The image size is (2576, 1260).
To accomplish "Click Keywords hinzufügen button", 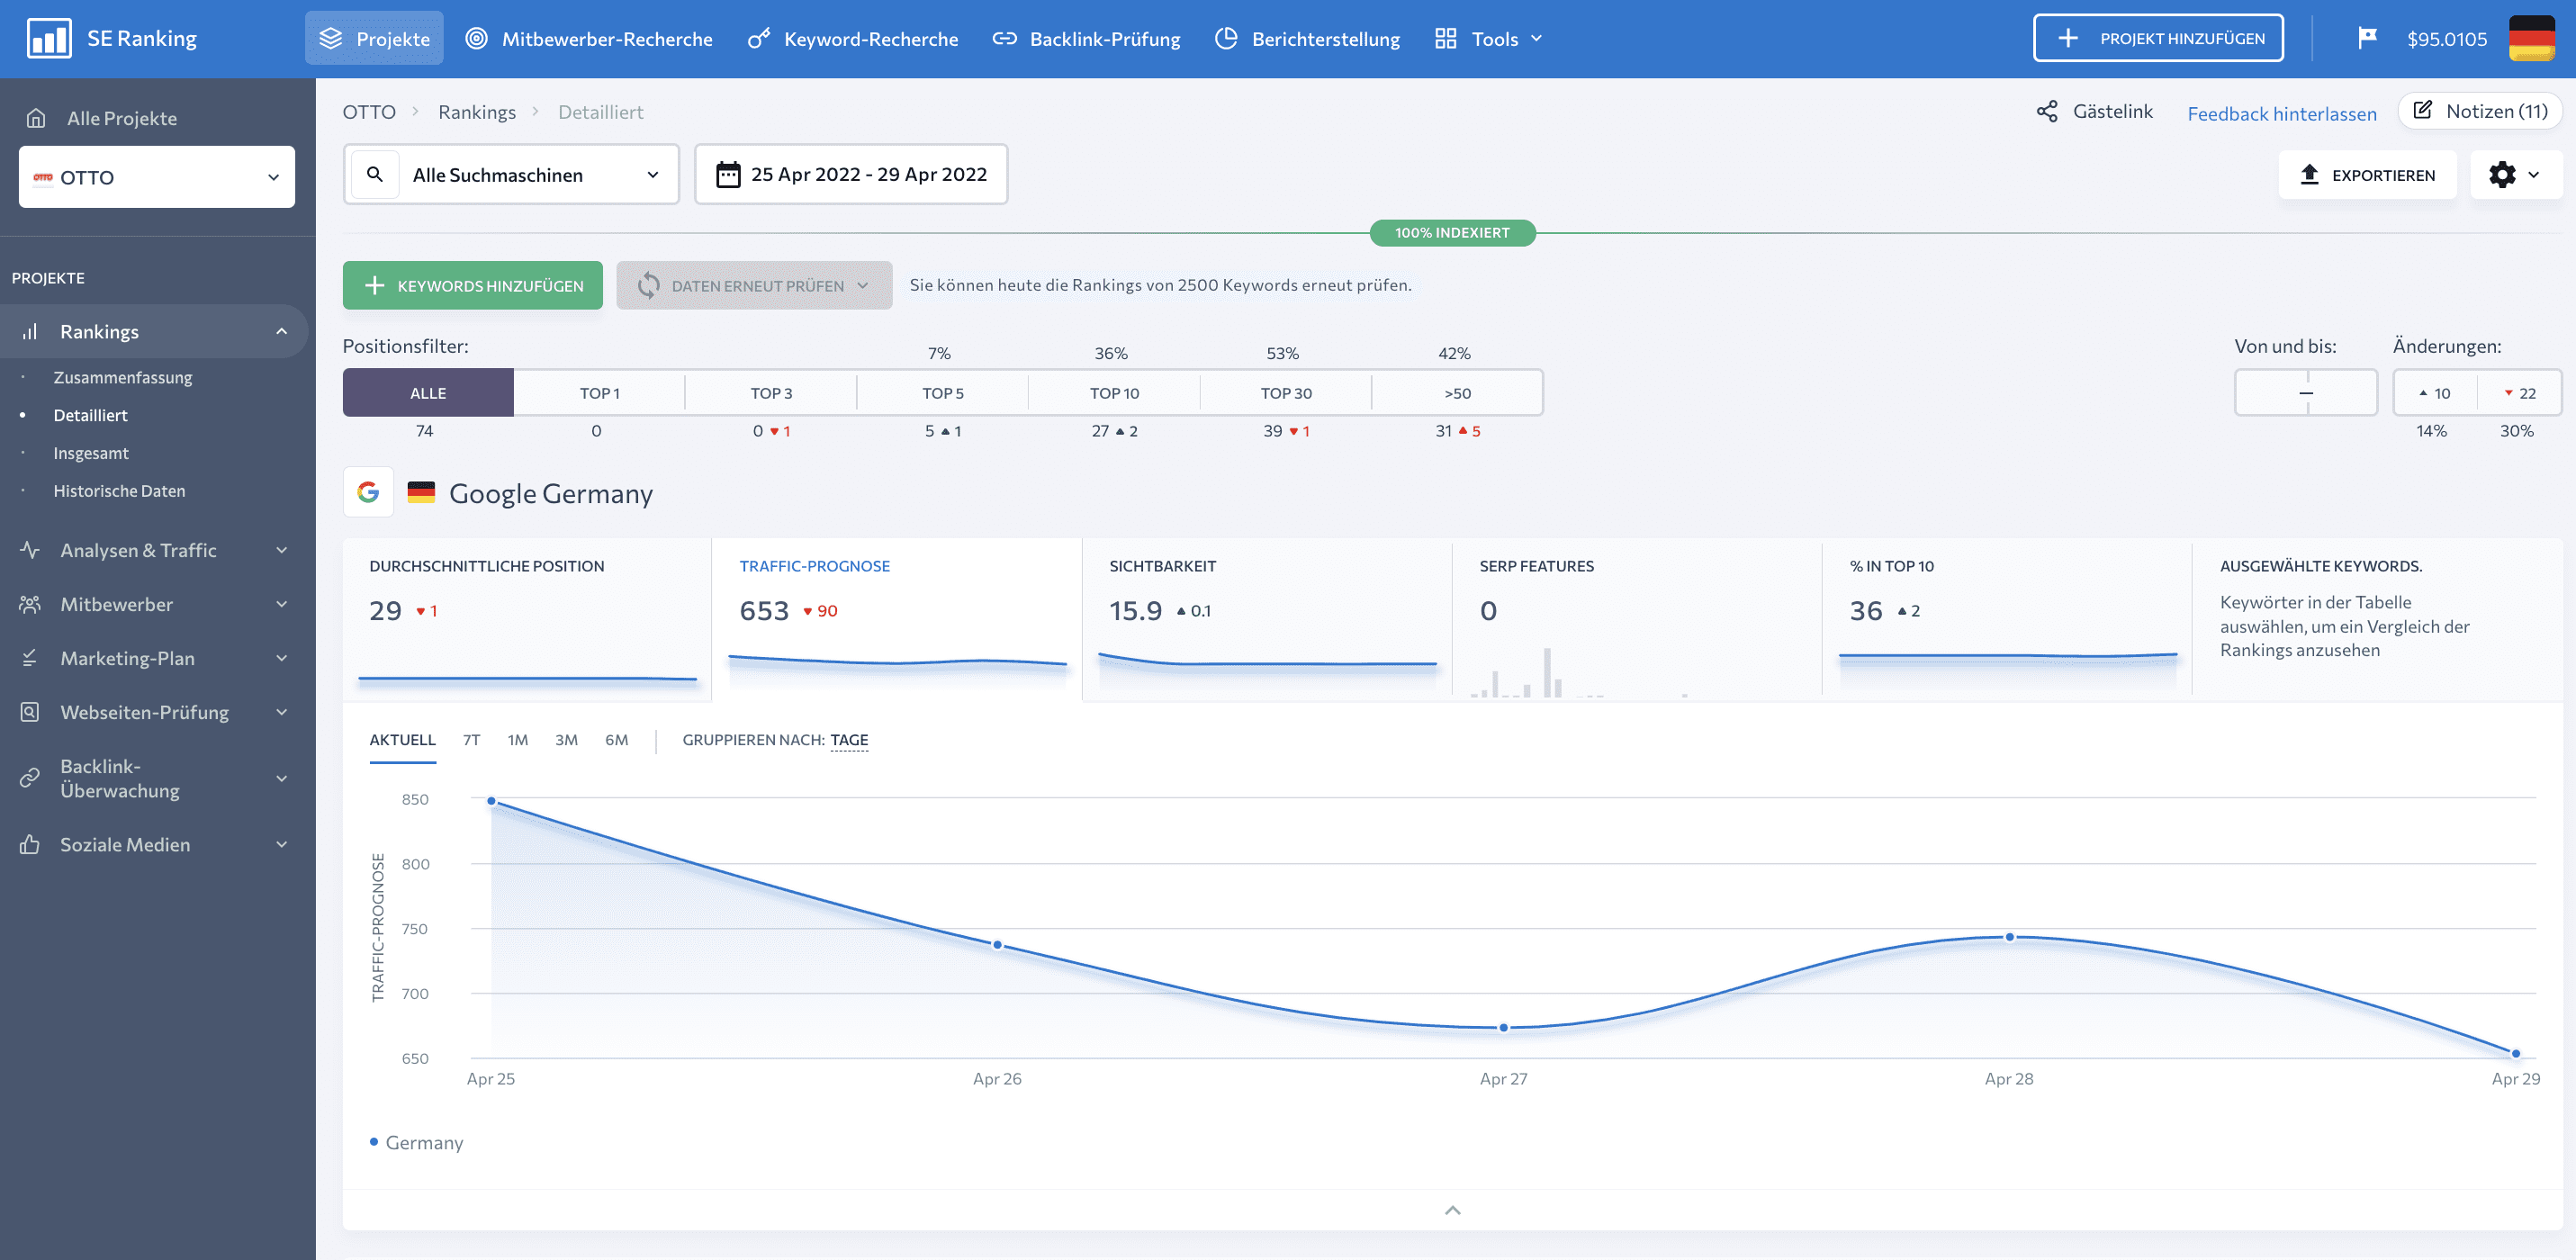I will click(472, 286).
